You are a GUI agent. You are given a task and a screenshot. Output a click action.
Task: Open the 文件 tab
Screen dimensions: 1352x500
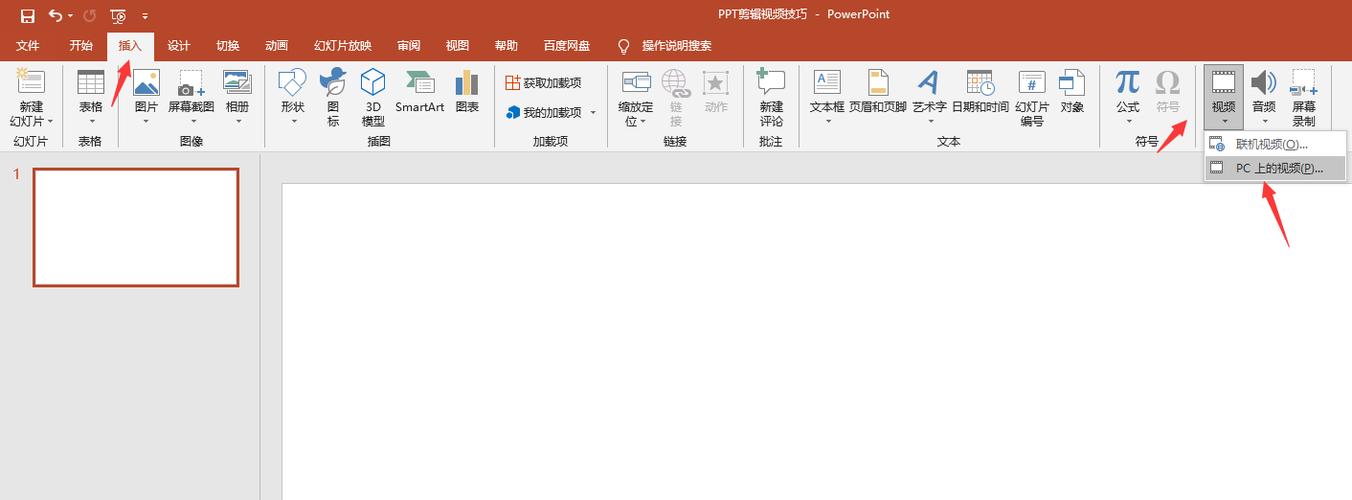pos(27,46)
